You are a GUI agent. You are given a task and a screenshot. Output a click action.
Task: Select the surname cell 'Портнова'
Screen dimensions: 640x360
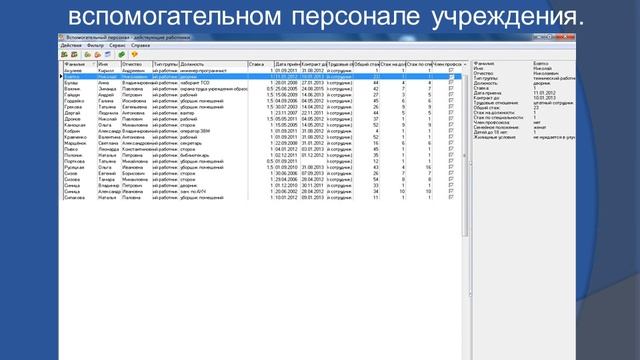(x=80, y=161)
